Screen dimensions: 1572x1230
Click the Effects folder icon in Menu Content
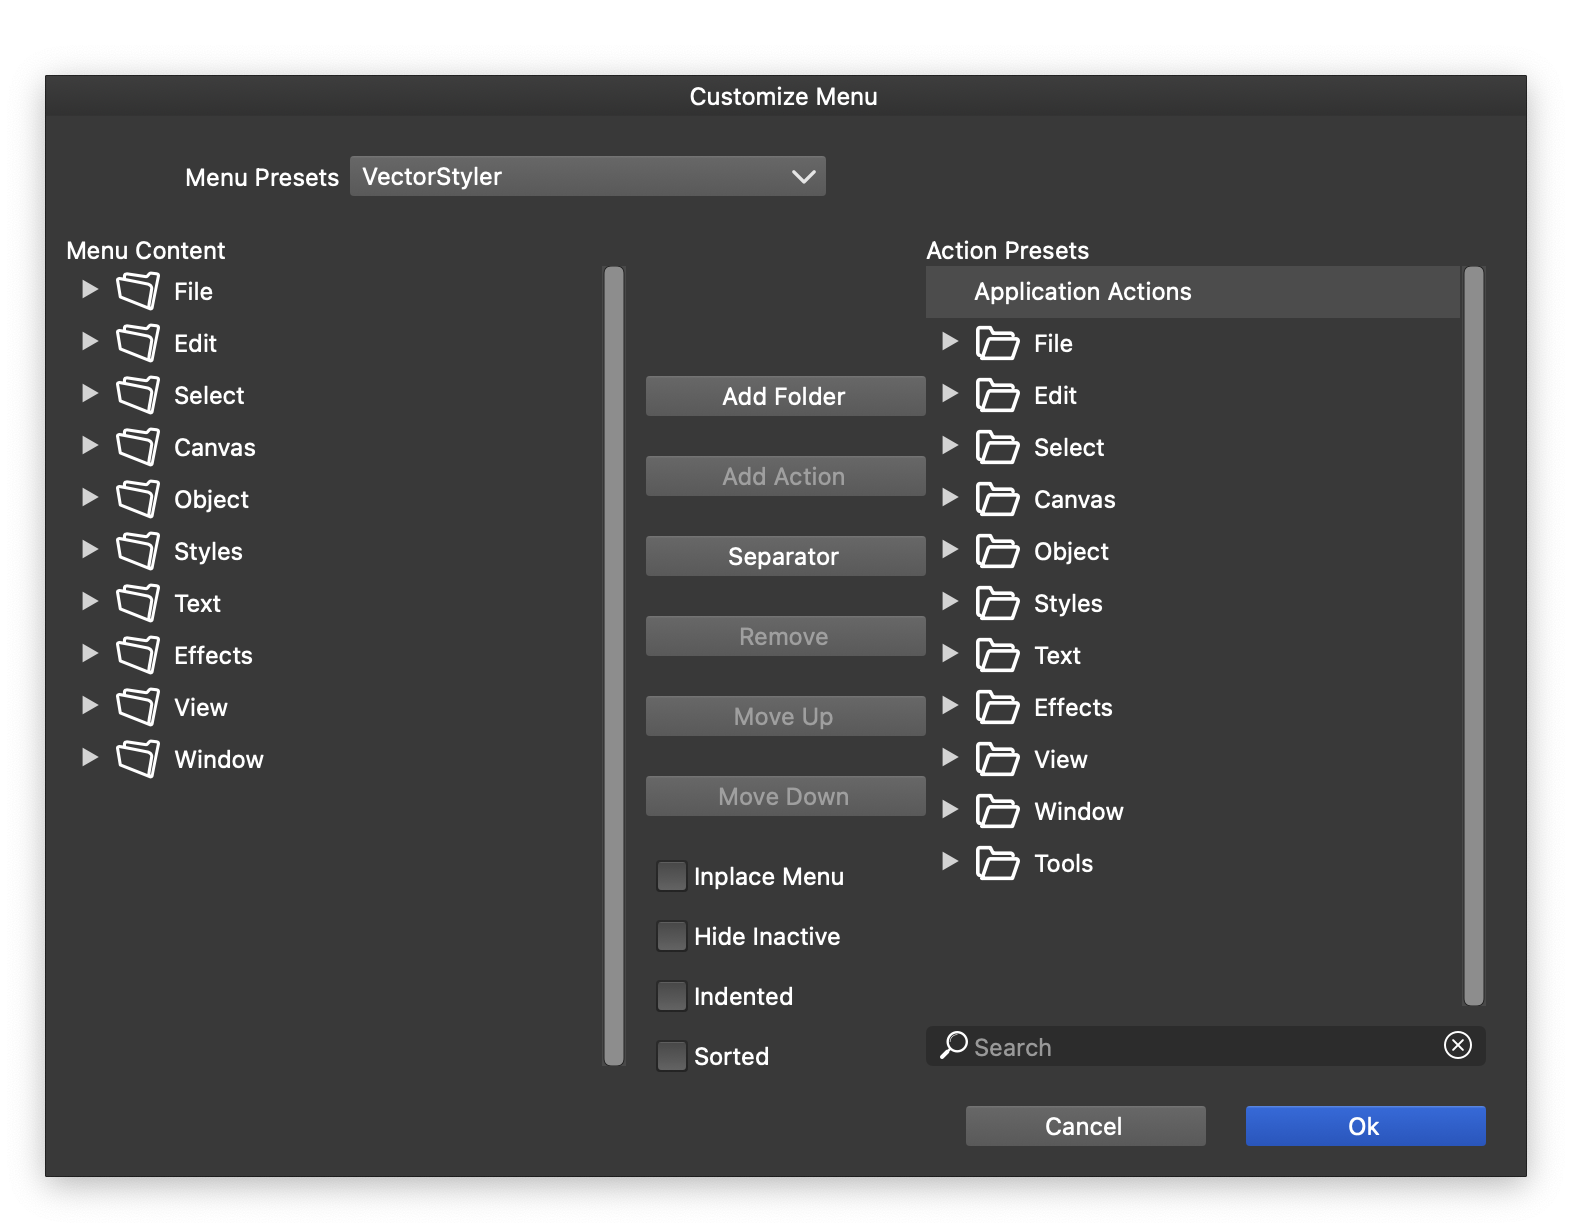click(137, 655)
